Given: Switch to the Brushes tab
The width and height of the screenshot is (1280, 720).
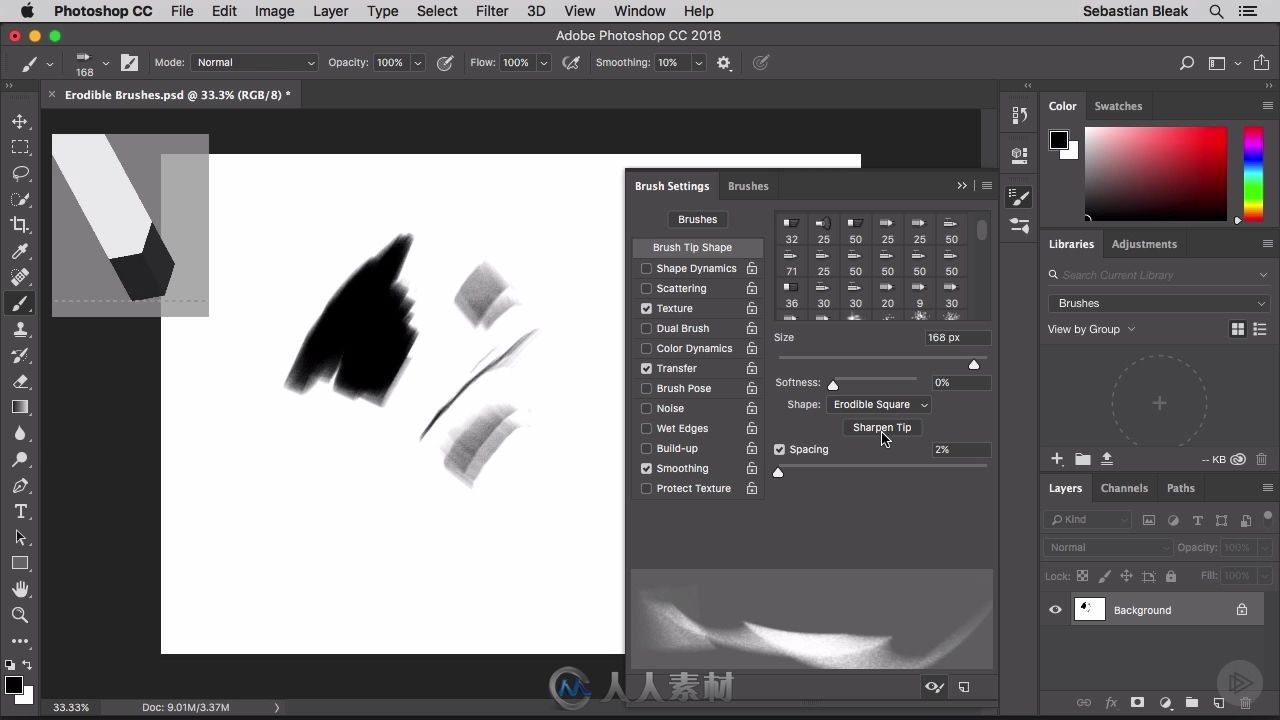Looking at the screenshot, I should 748,186.
